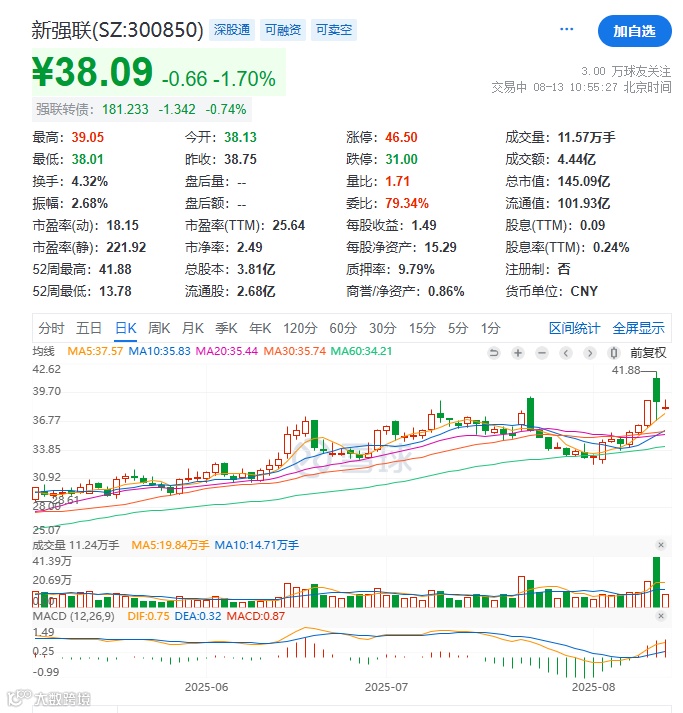Switch to the 60分 chart tab

tap(343, 328)
